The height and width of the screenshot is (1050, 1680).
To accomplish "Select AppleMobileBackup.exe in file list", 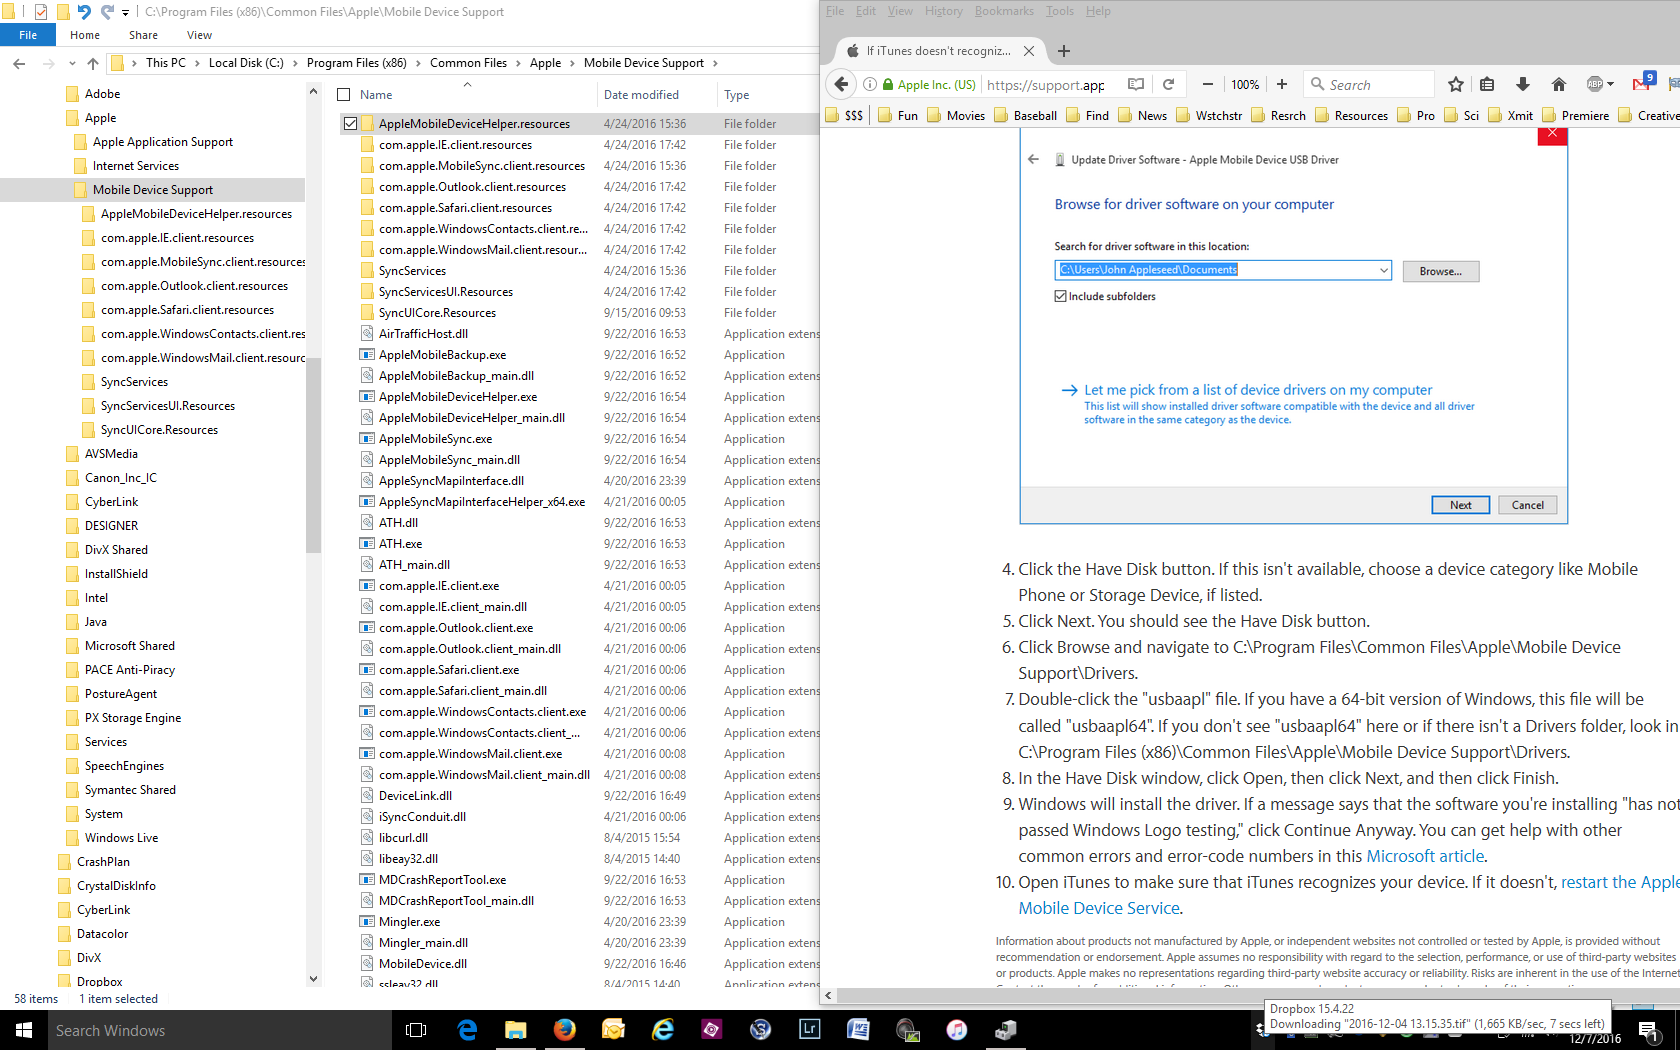I will [x=442, y=355].
